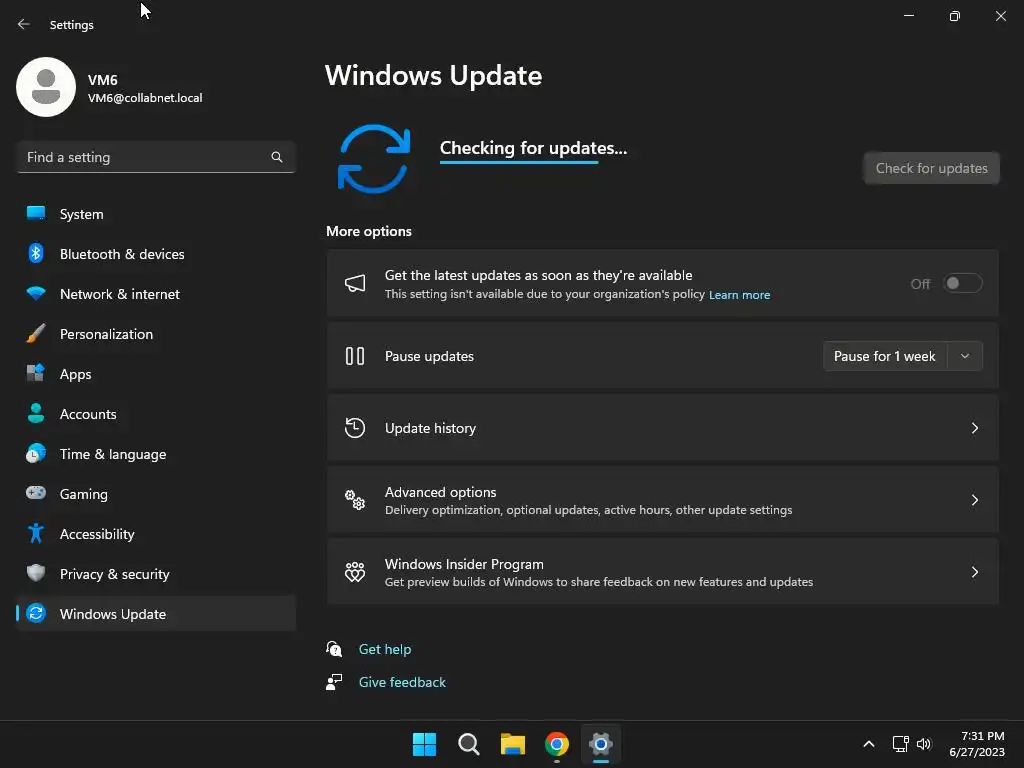This screenshot has width=1024, height=768.
Task: Go back with the Settings back arrow
Action: [24, 24]
